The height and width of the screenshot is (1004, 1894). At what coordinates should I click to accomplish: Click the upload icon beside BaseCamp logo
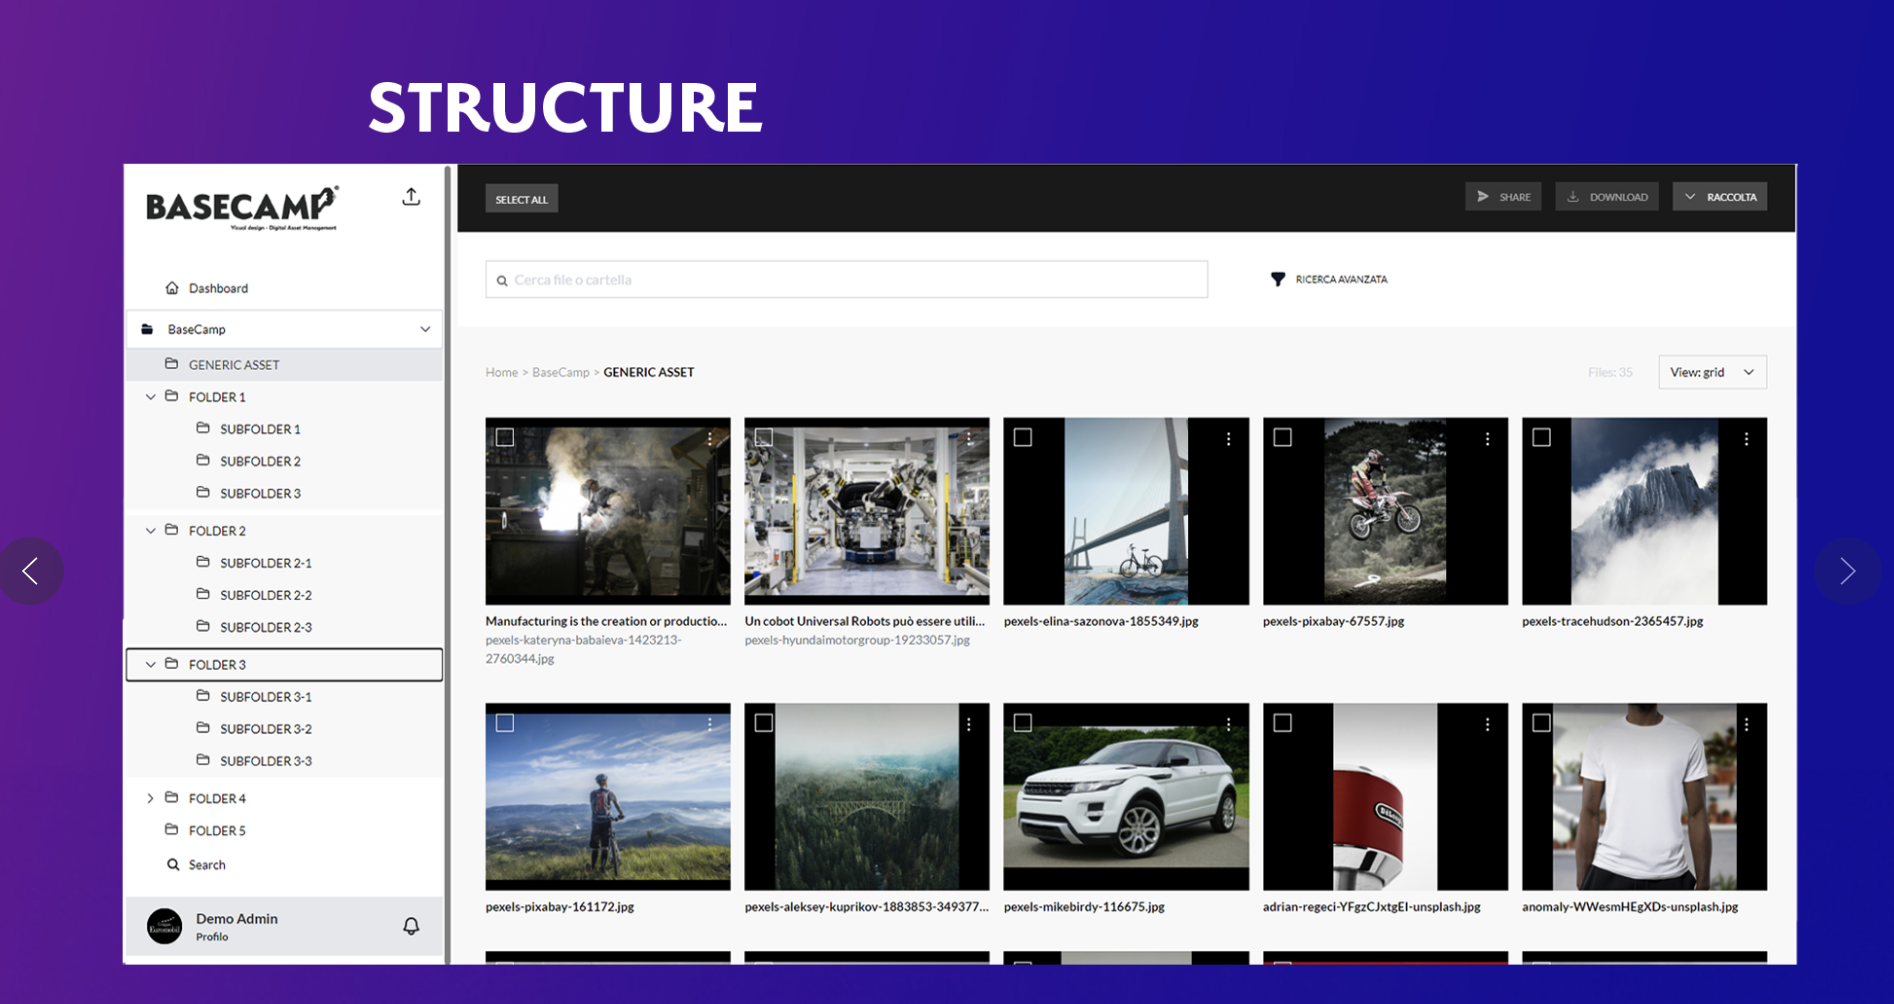(411, 197)
